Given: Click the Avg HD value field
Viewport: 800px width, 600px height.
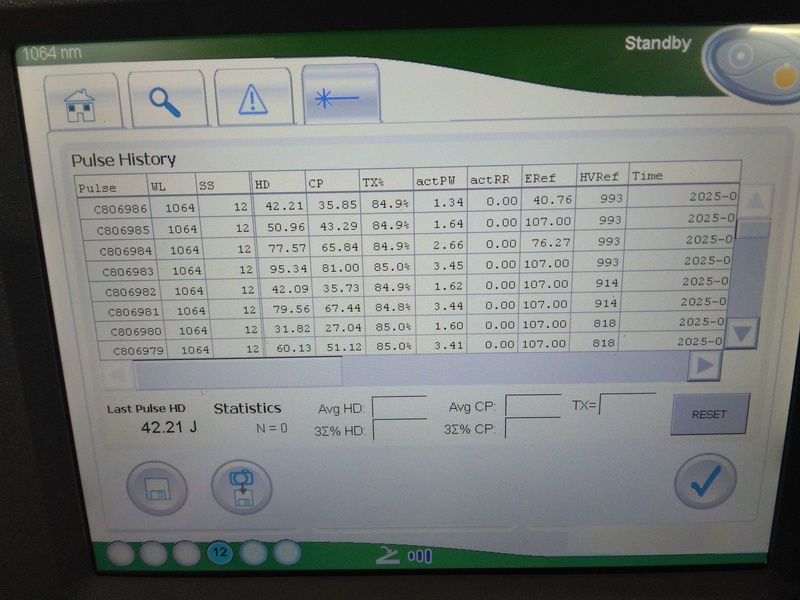Looking at the screenshot, I should [x=399, y=407].
